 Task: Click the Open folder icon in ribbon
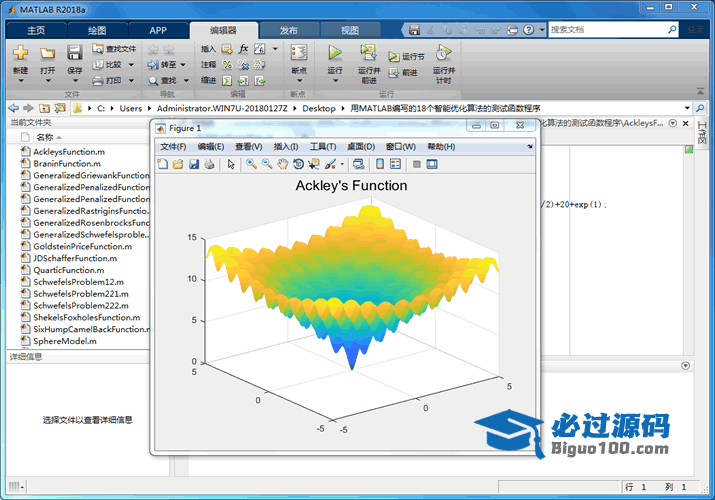47,53
